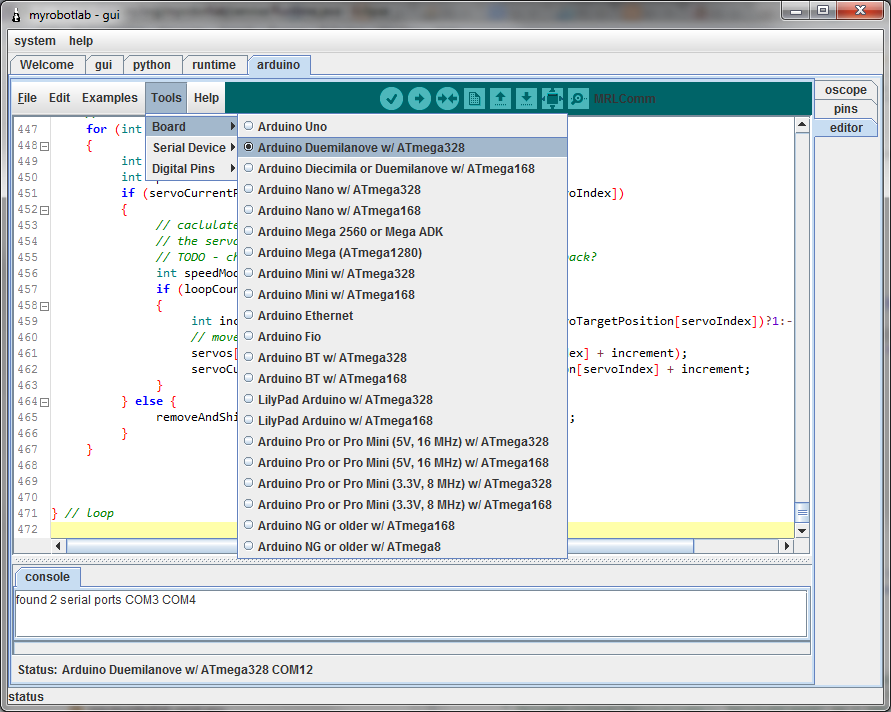
Task: Open the Digital Pins submenu
Action: click(192, 169)
